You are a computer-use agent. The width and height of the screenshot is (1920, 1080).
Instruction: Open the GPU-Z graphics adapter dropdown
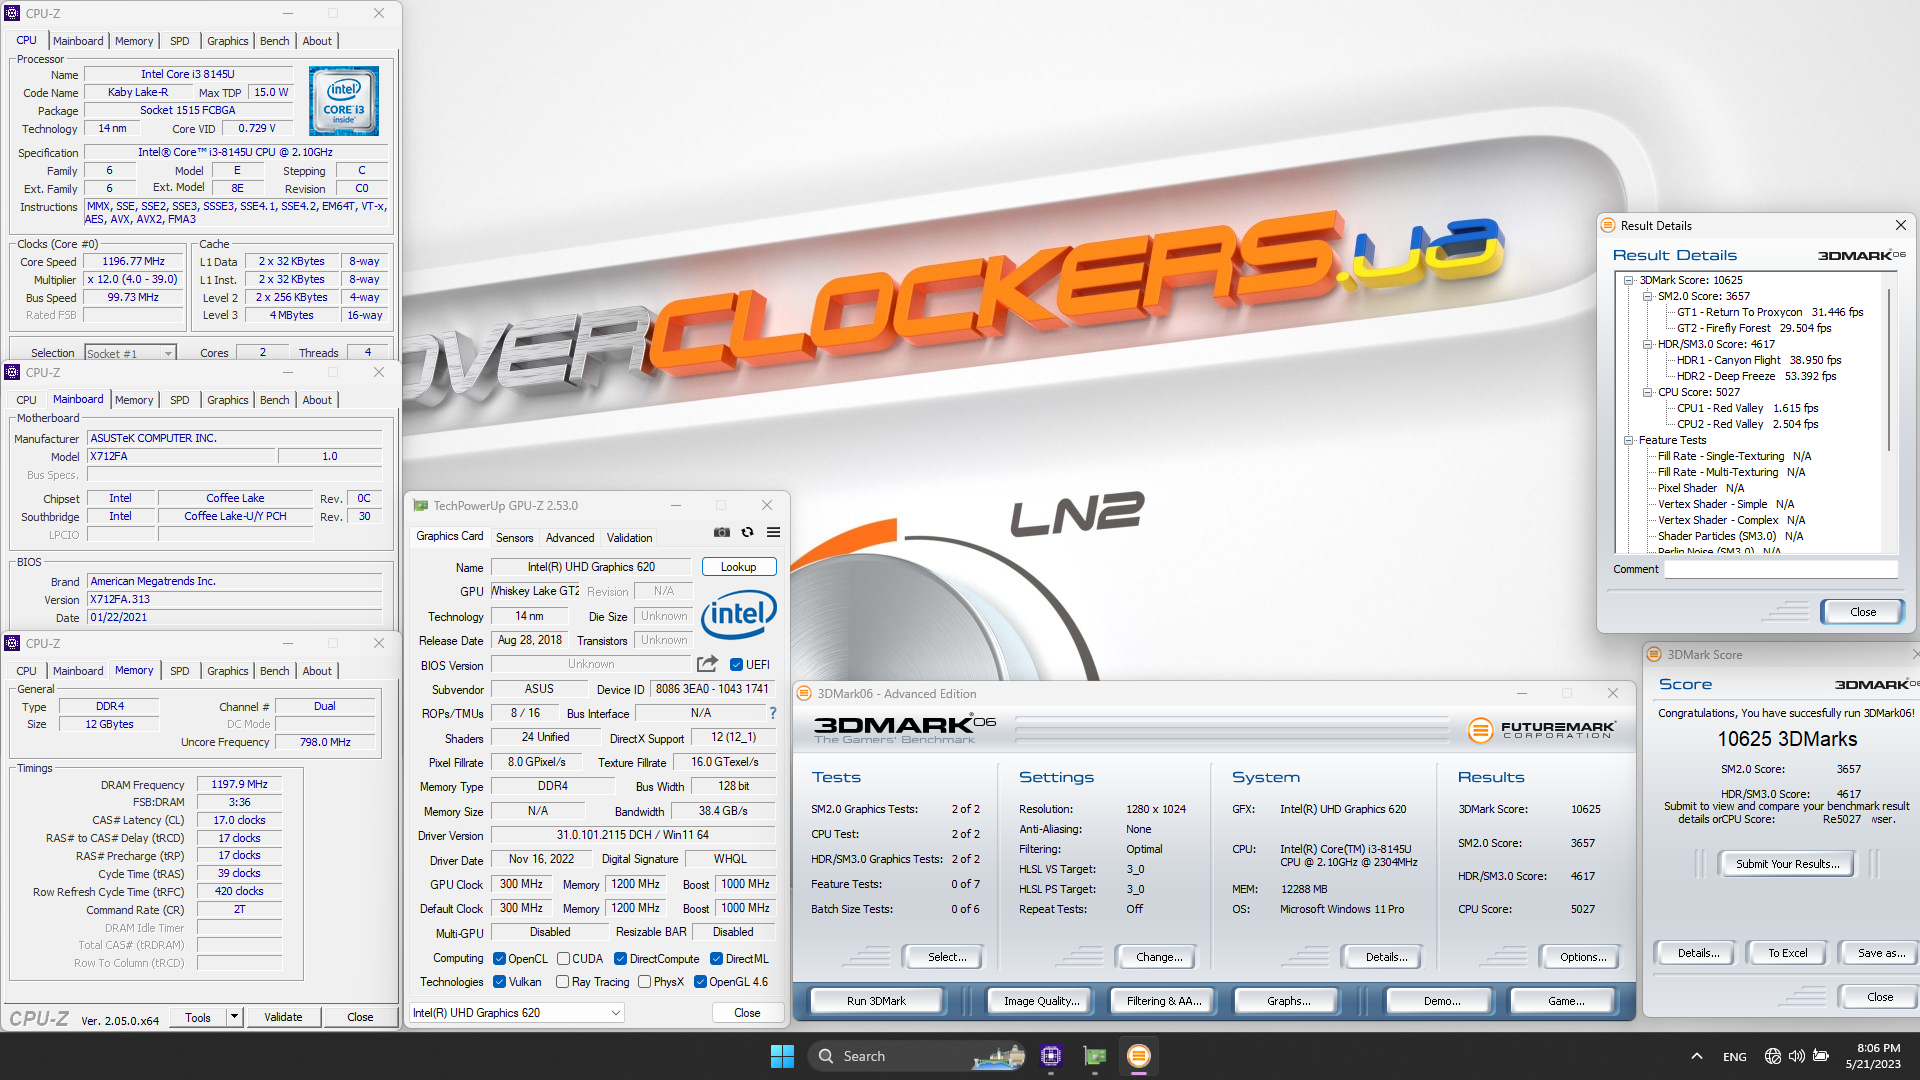tap(517, 1013)
